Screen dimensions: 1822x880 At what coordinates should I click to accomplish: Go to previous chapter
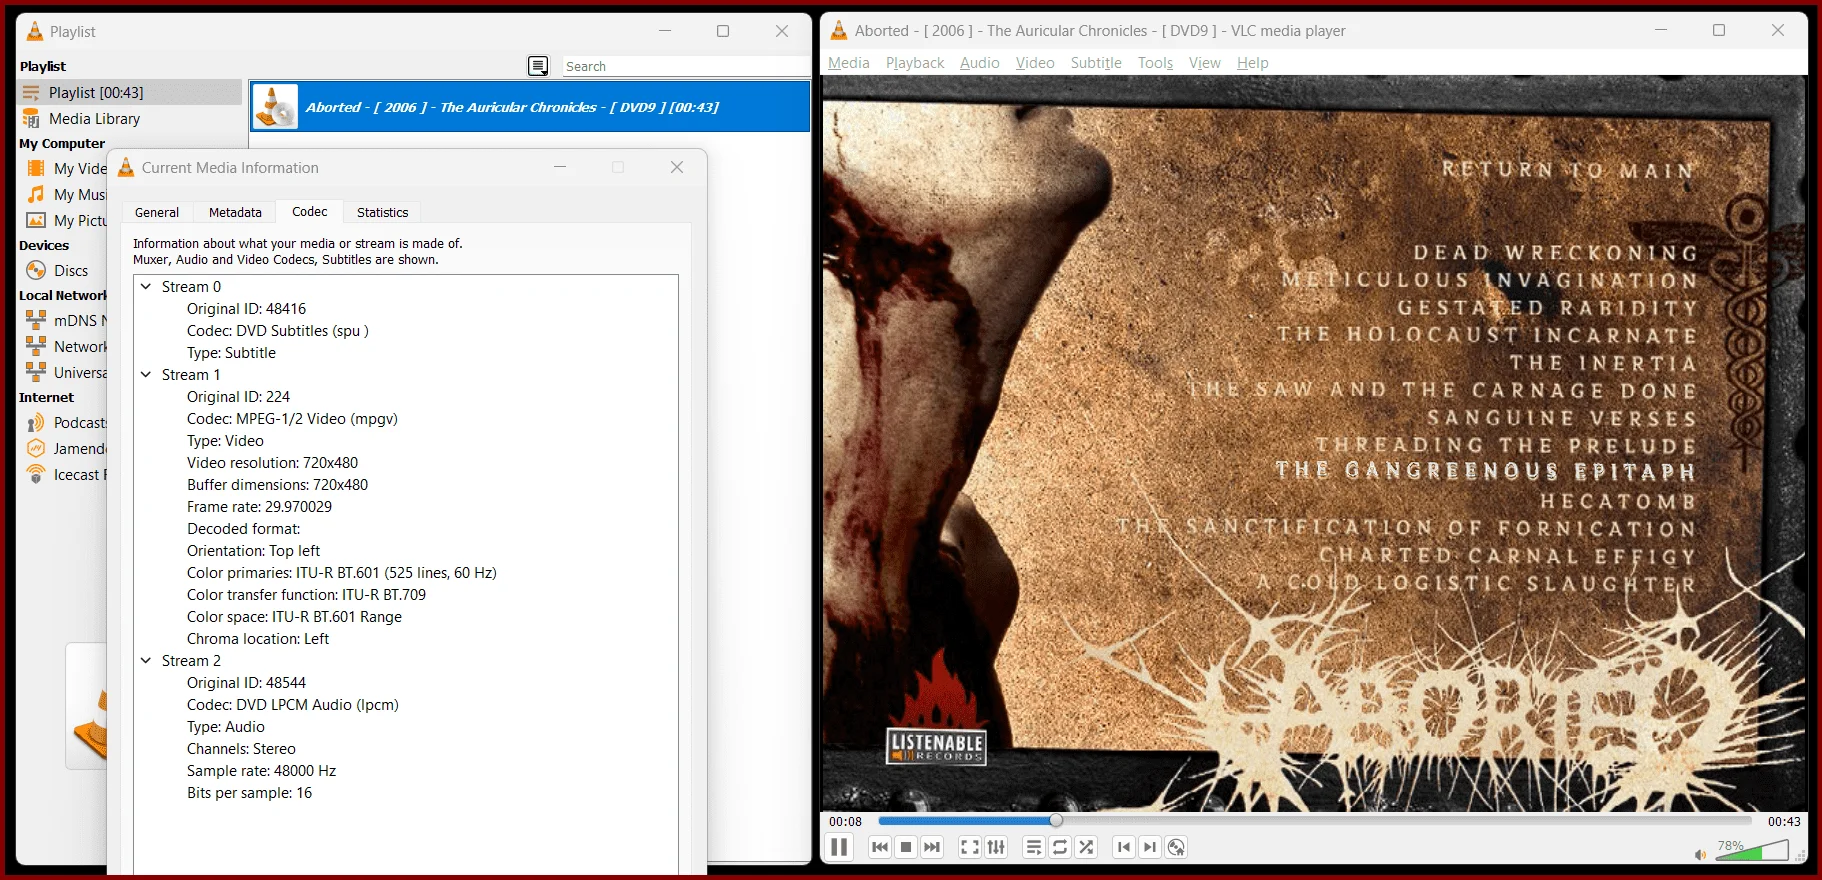1124,847
